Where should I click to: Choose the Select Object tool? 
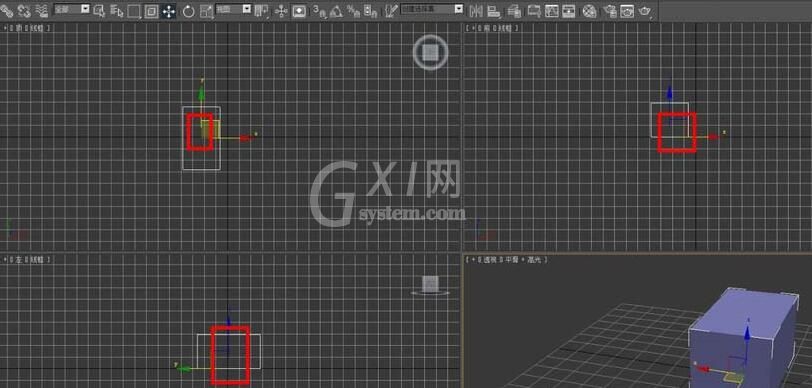click(x=98, y=10)
